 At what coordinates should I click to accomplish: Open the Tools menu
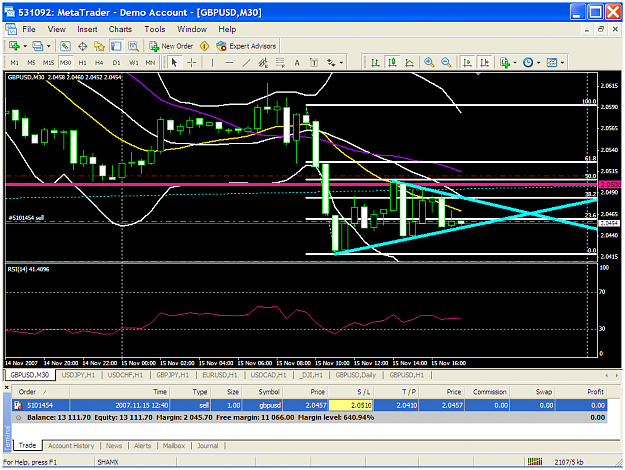click(155, 29)
